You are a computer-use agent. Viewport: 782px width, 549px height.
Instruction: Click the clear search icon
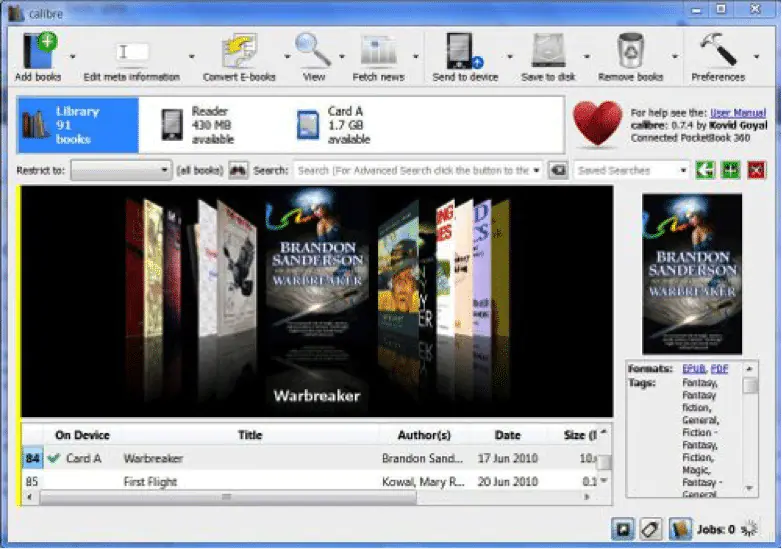[558, 171]
